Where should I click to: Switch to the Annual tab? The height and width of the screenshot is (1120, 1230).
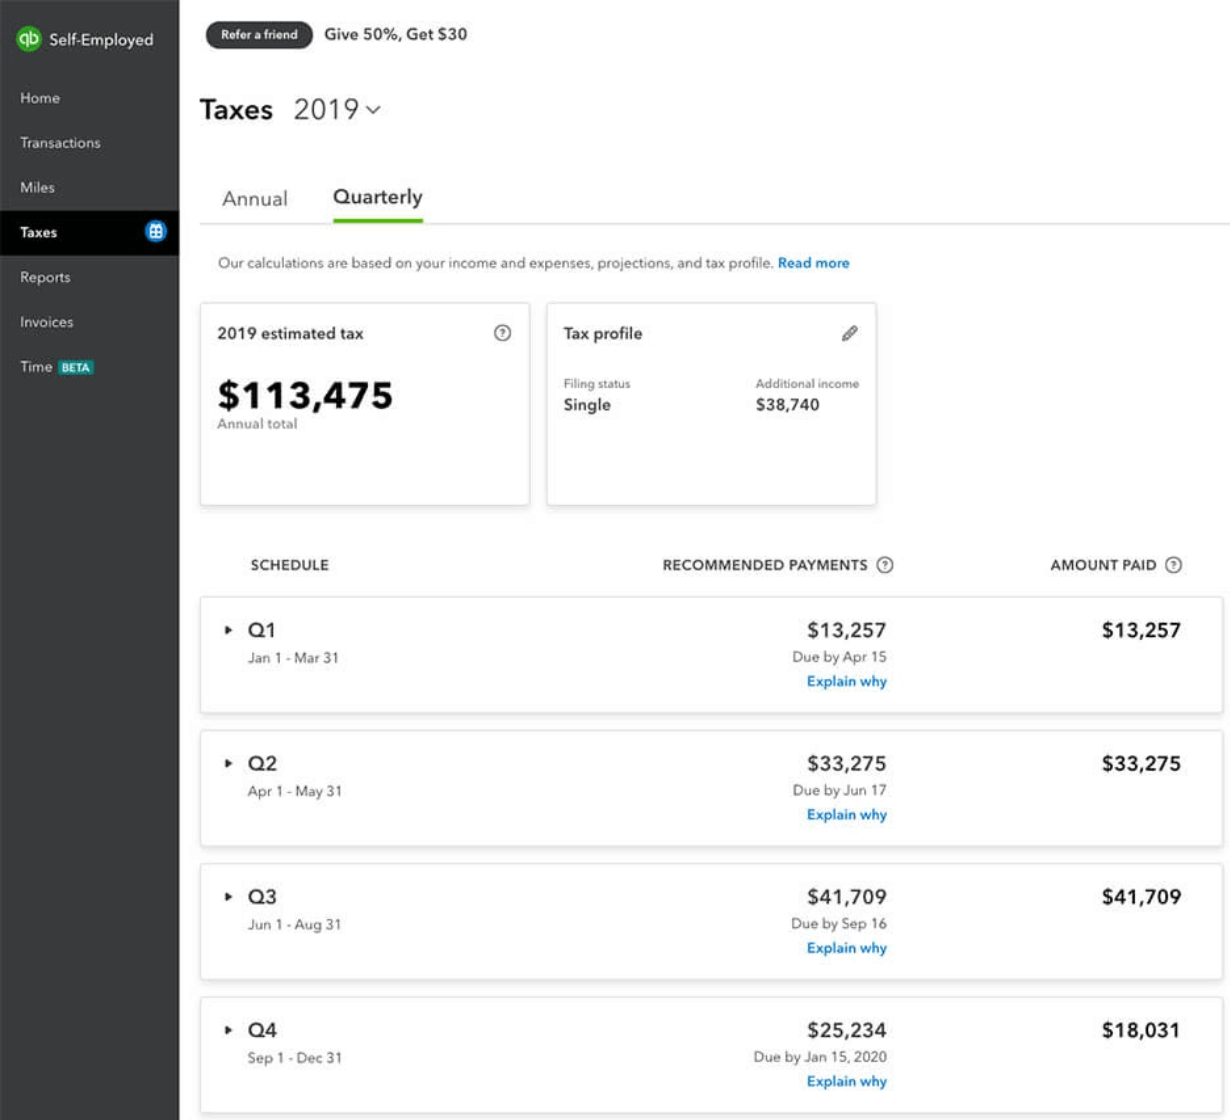(x=255, y=197)
